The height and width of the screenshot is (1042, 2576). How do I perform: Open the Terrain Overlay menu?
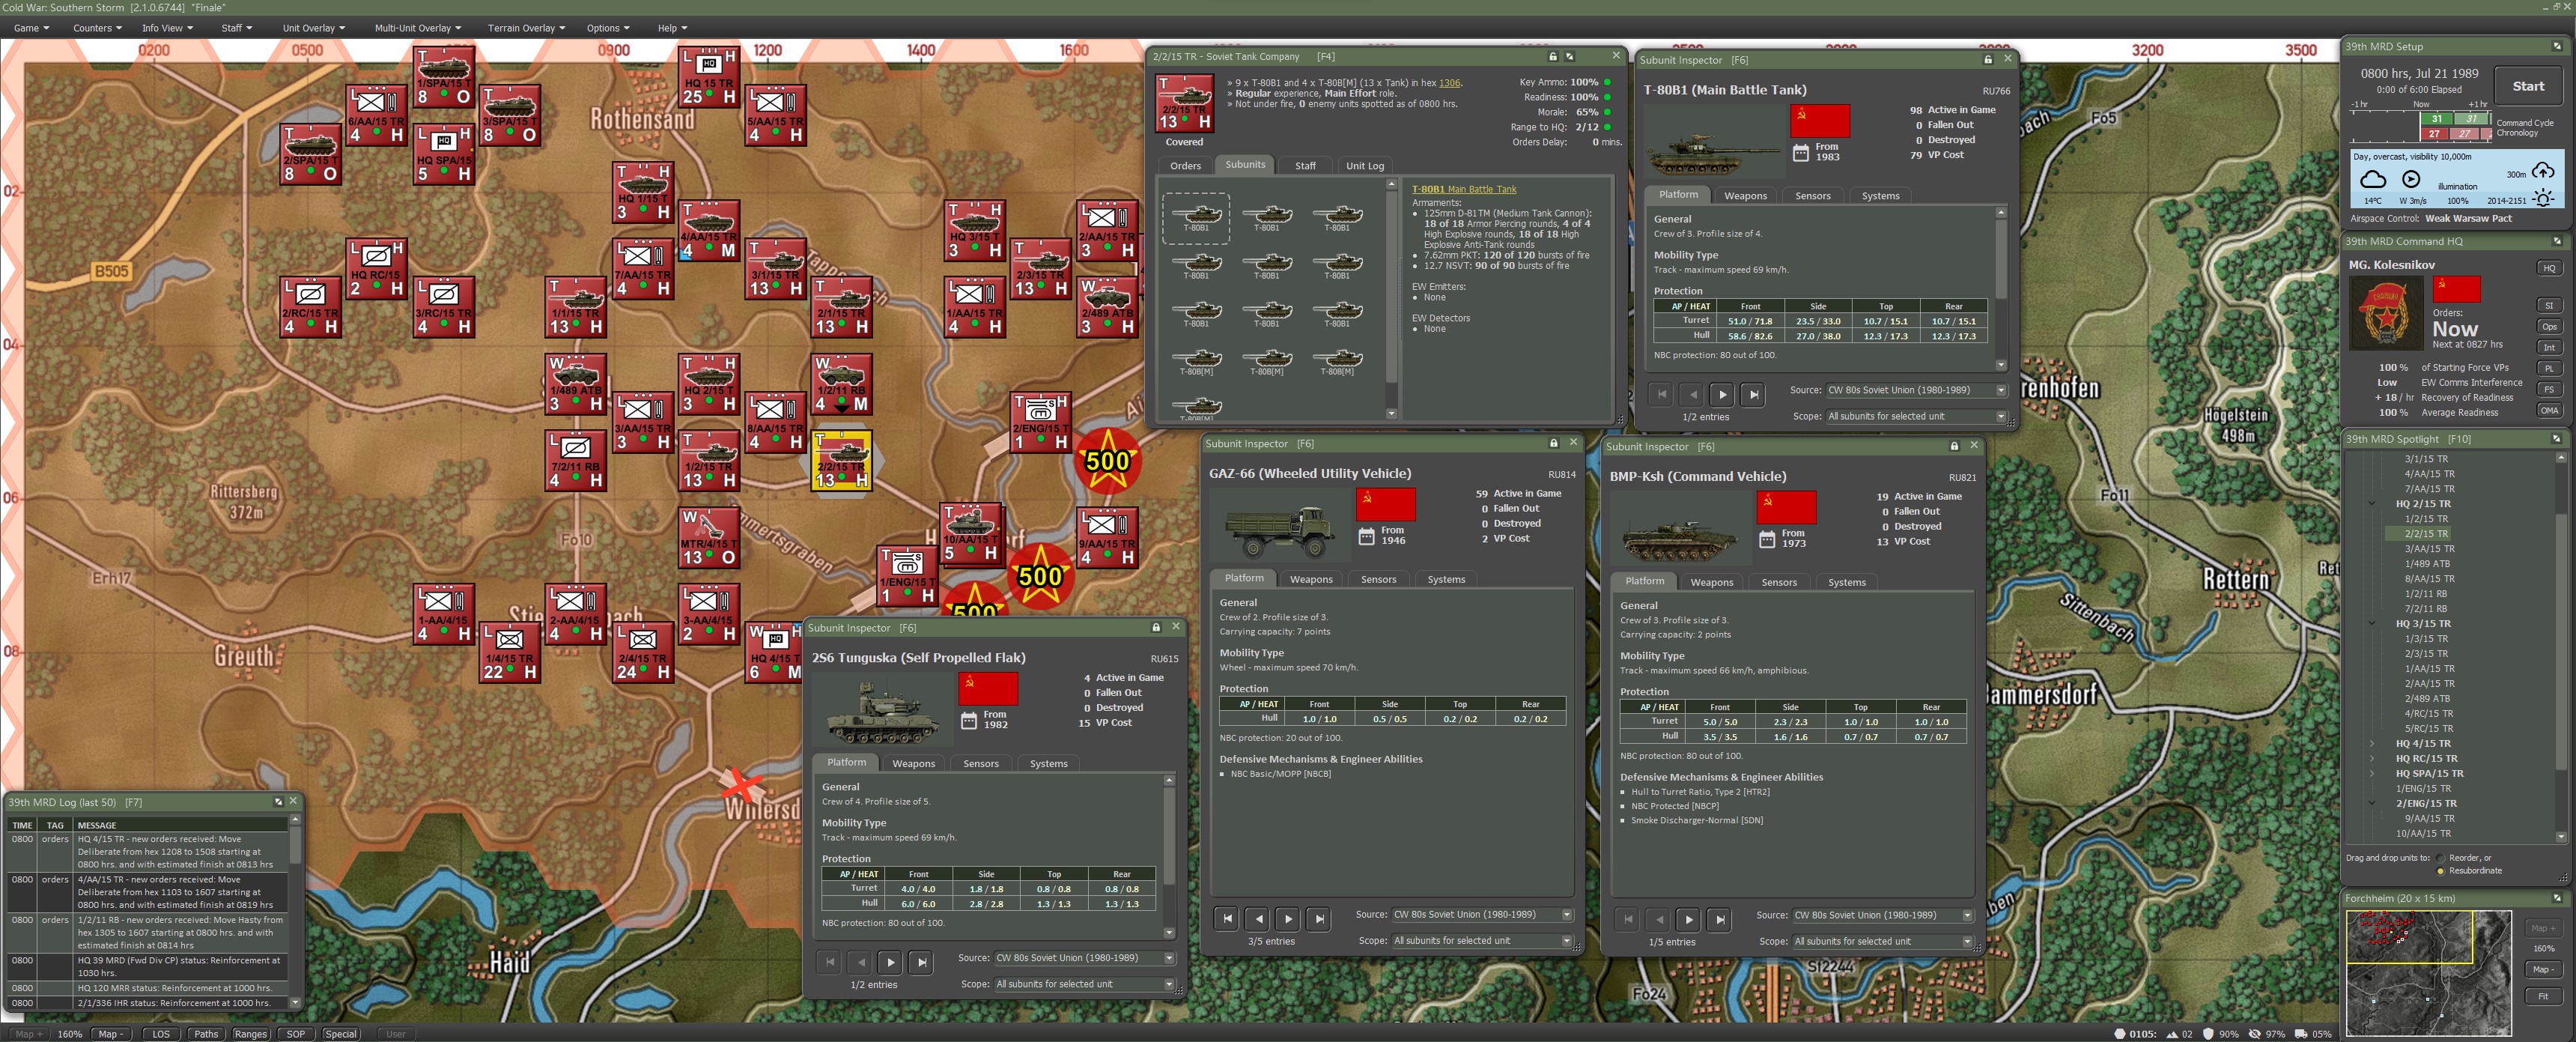[526, 28]
